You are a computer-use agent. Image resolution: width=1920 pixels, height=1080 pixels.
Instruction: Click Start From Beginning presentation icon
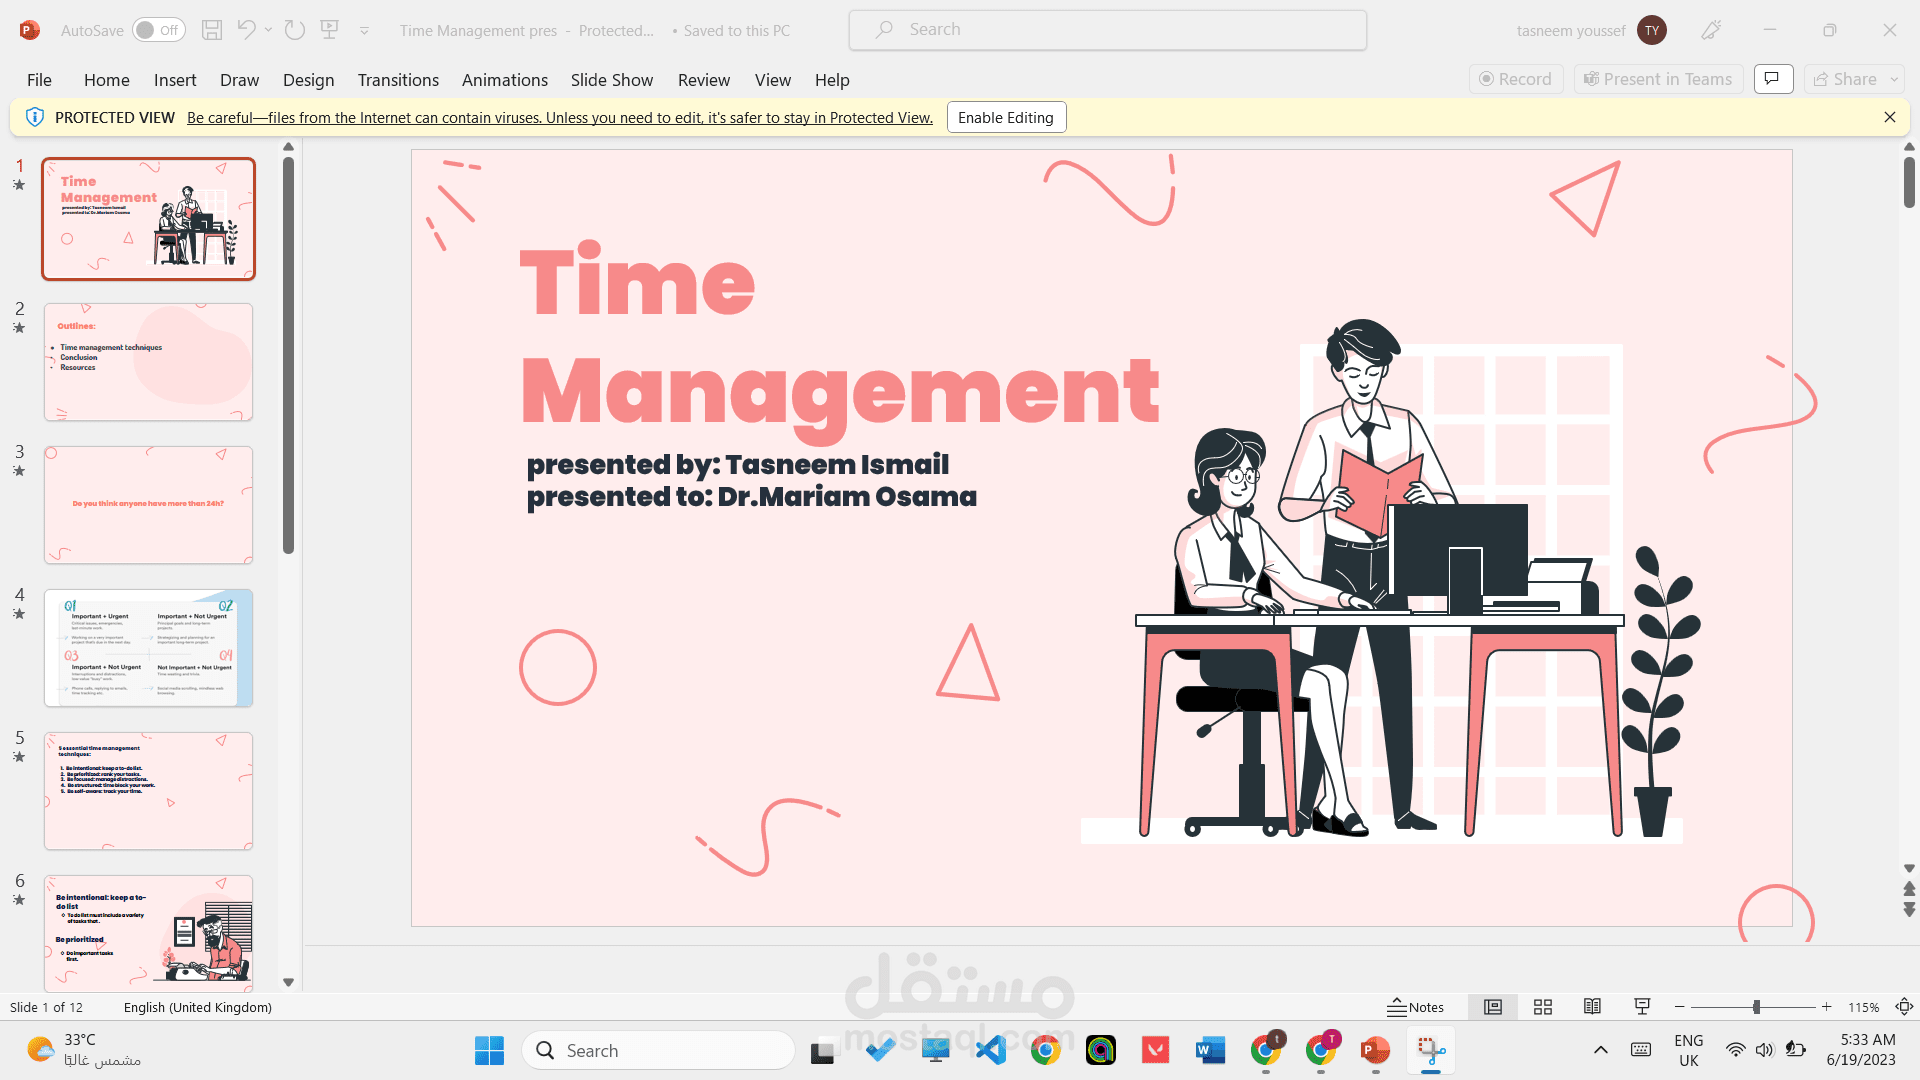(329, 30)
